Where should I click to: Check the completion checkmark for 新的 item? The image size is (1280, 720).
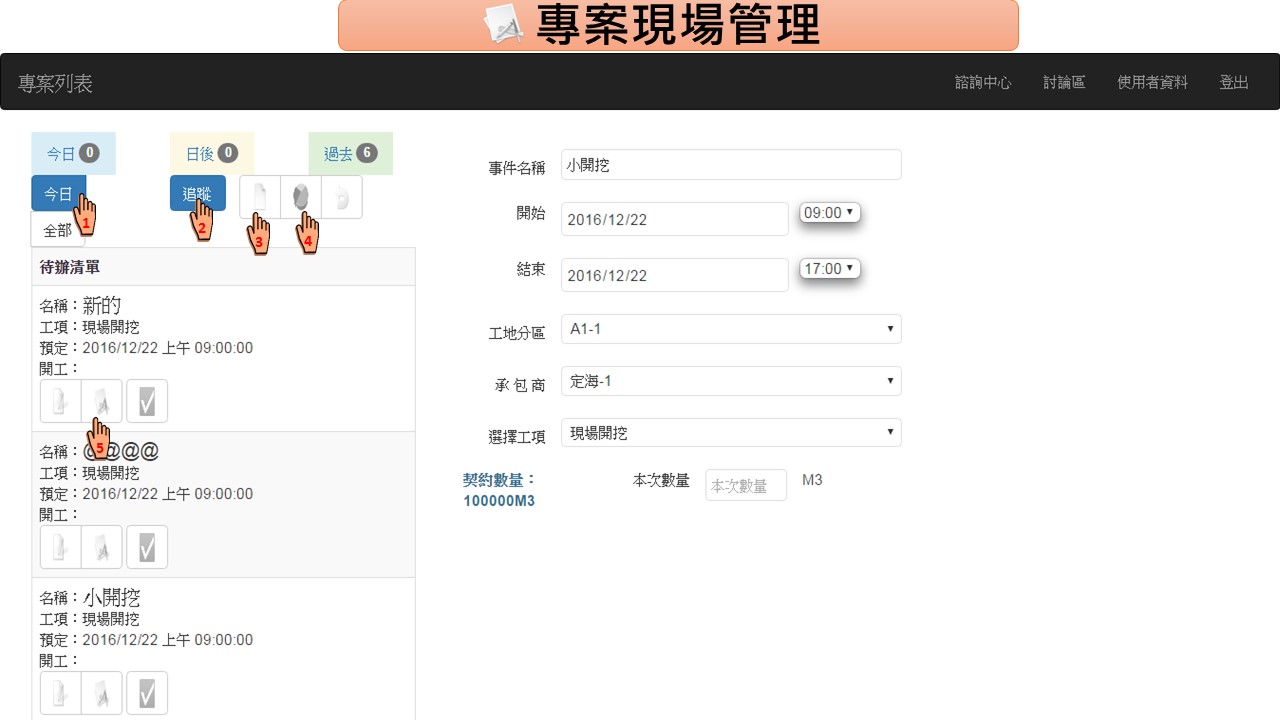[147, 401]
